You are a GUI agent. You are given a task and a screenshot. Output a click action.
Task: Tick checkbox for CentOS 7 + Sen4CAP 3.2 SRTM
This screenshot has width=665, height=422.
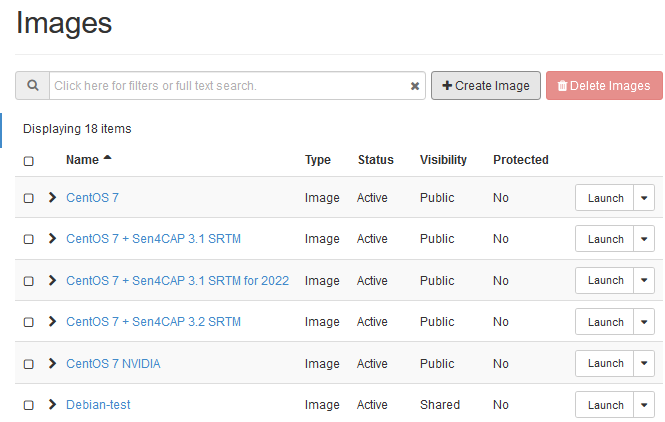pyautogui.click(x=28, y=323)
